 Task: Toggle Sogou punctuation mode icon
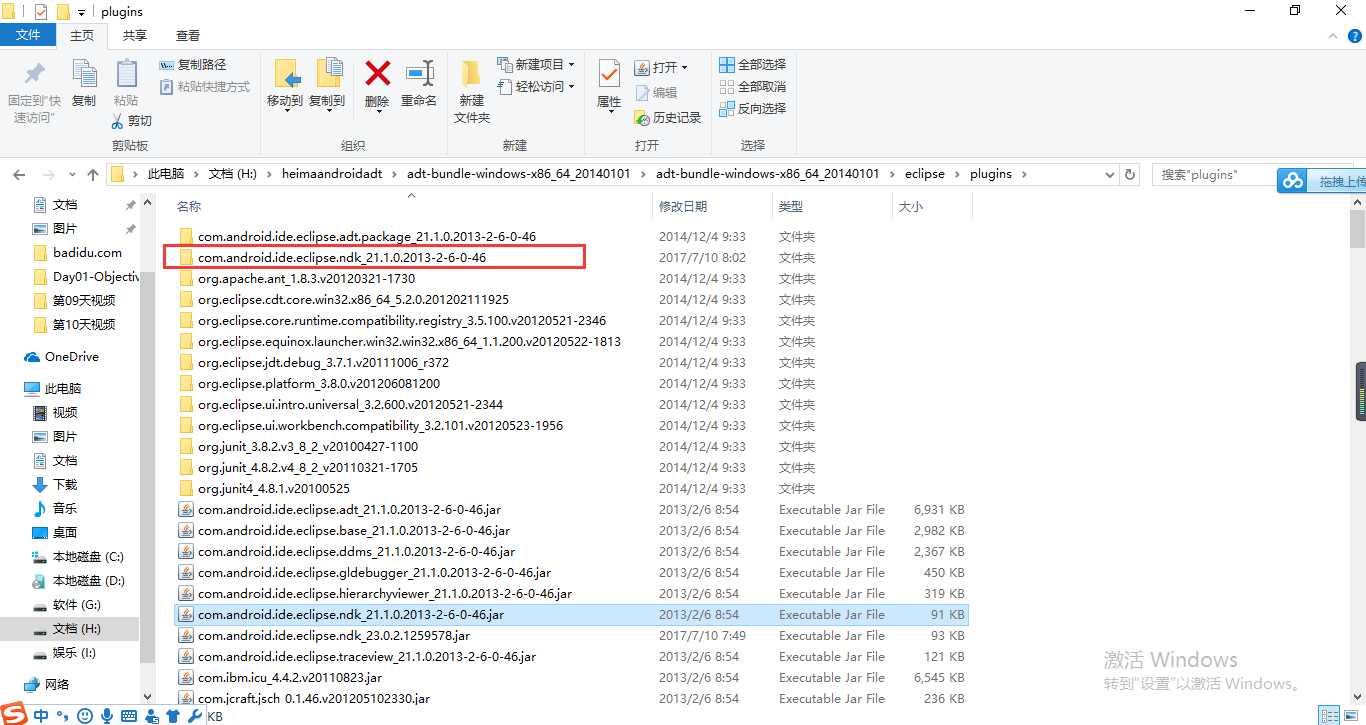(x=62, y=716)
